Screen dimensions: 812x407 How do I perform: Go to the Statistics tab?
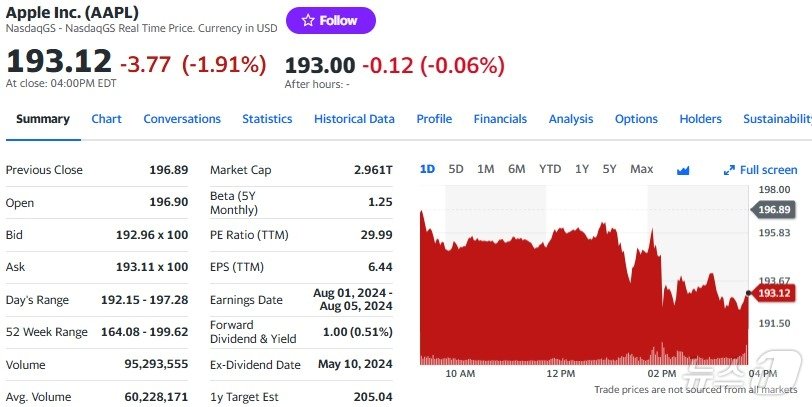pyautogui.click(x=267, y=119)
